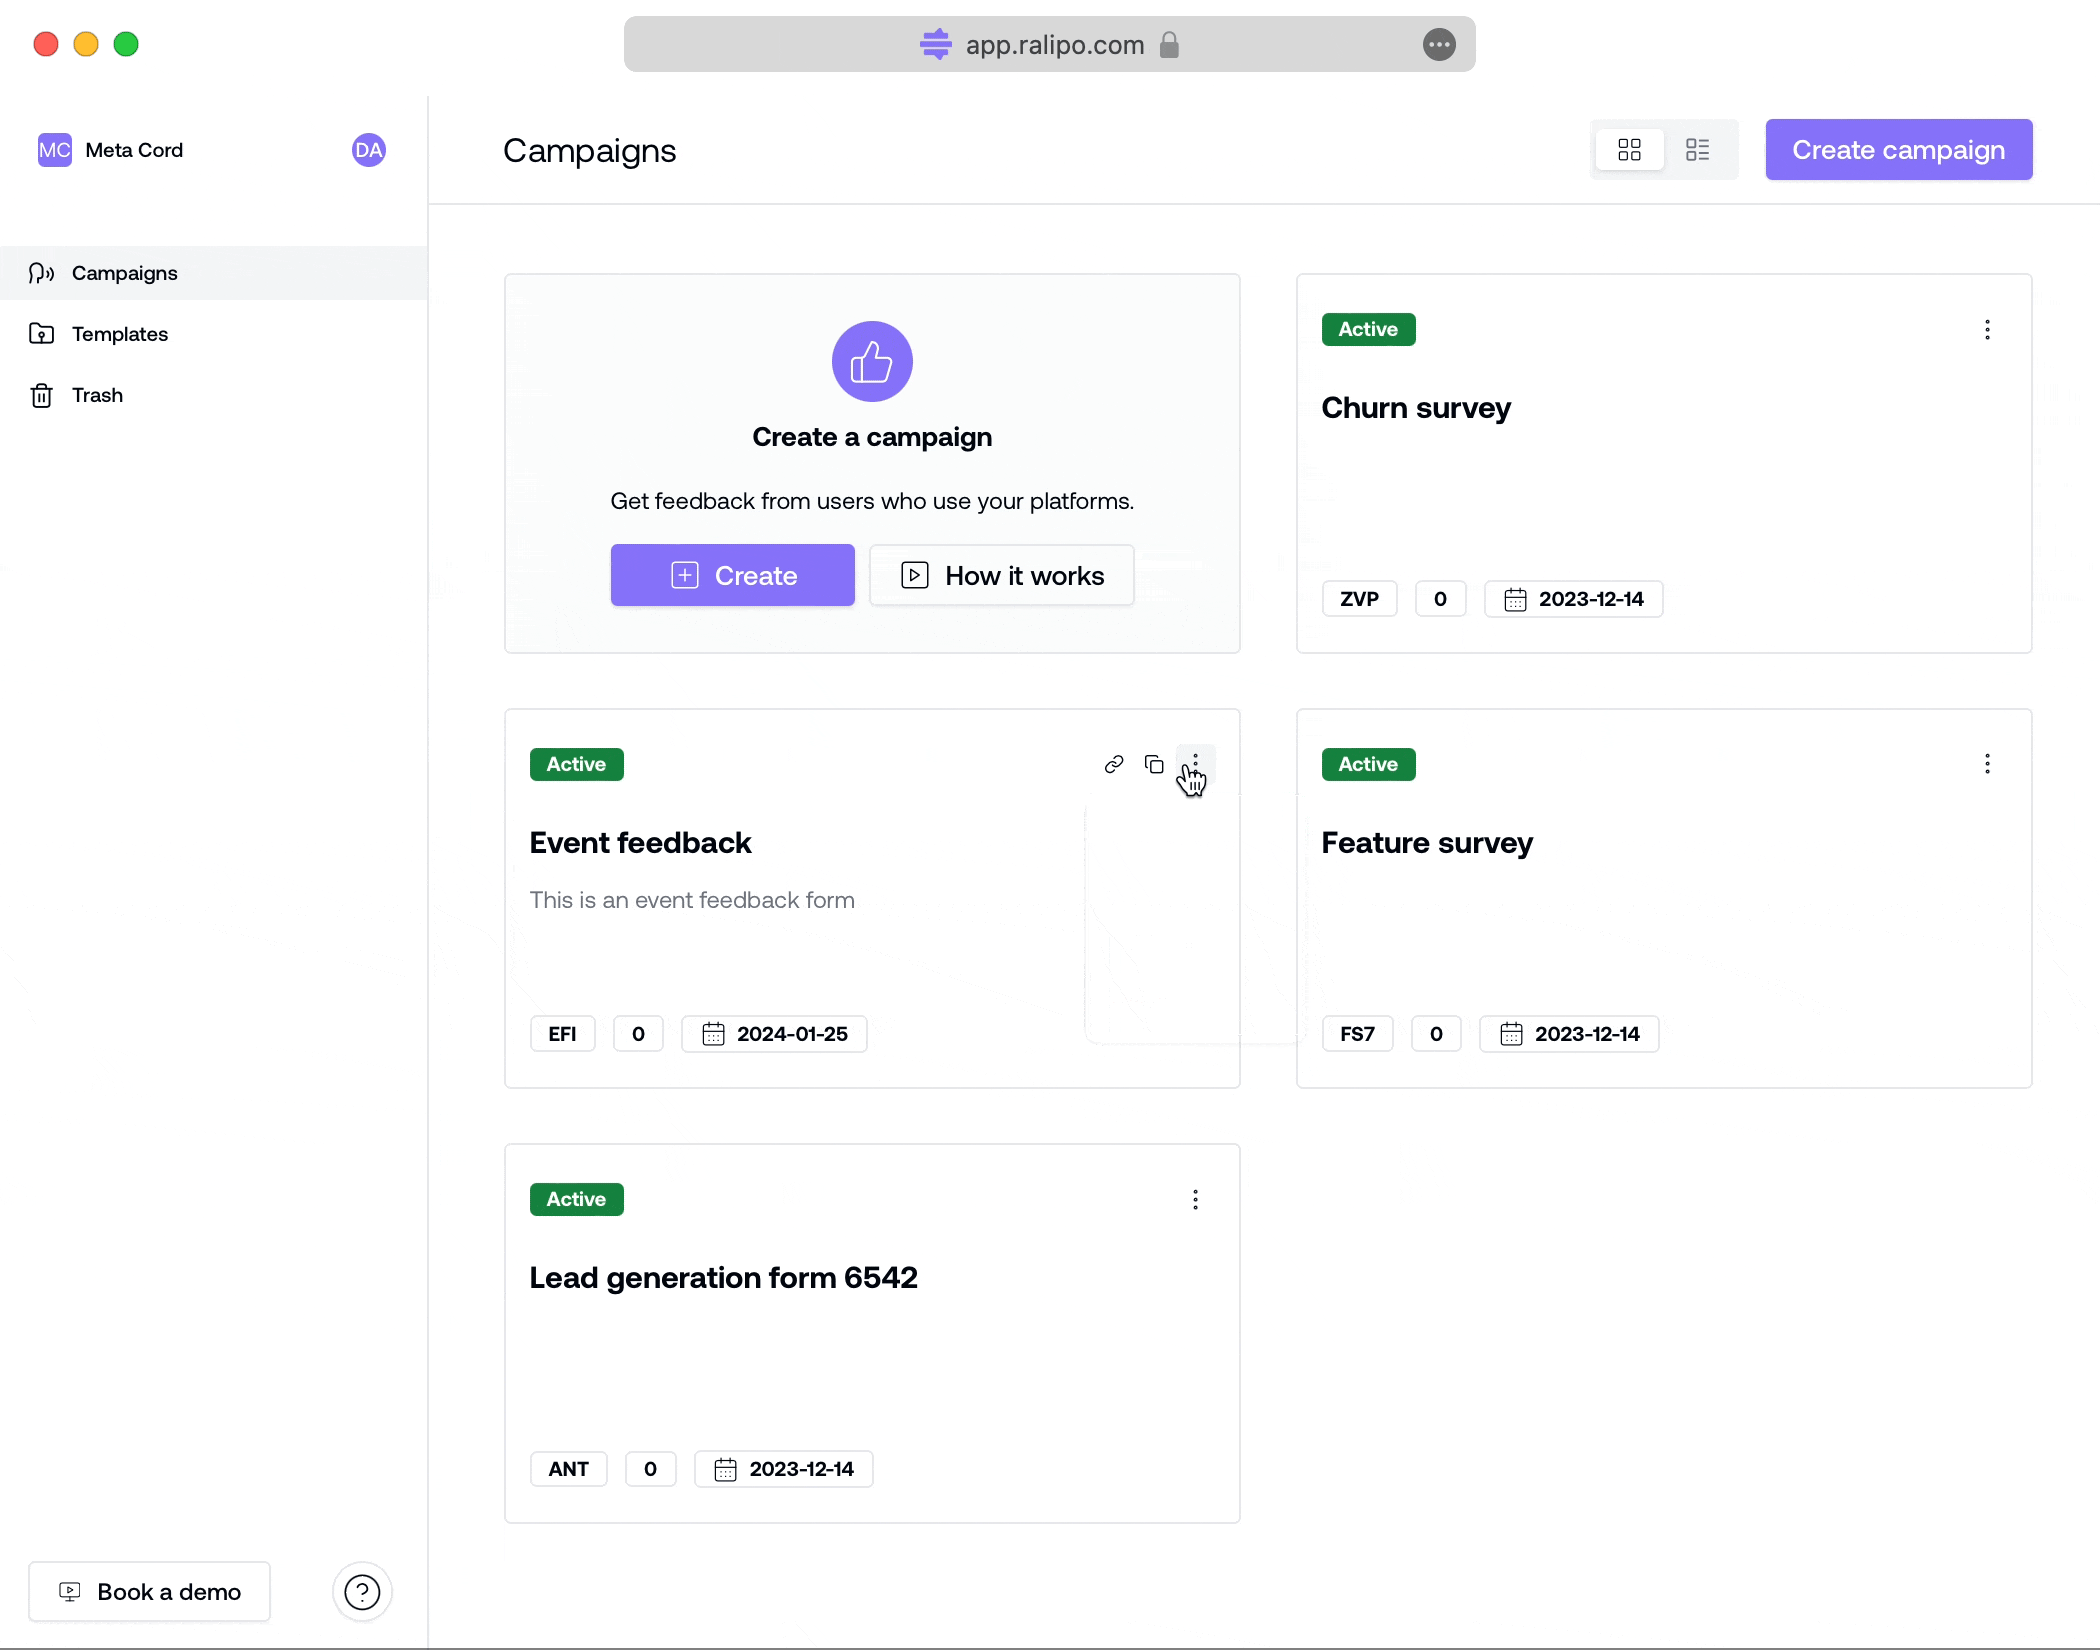The height and width of the screenshot is (1650, 2100).
Task: Open Churn survey three-dot menu
Action: [1987, 330]
